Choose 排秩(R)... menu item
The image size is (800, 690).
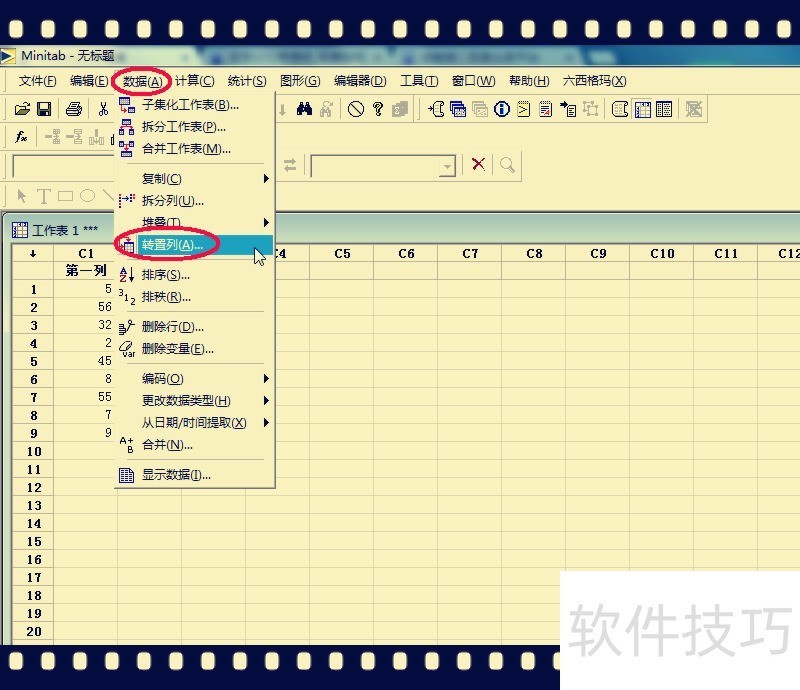coord(195,297)
